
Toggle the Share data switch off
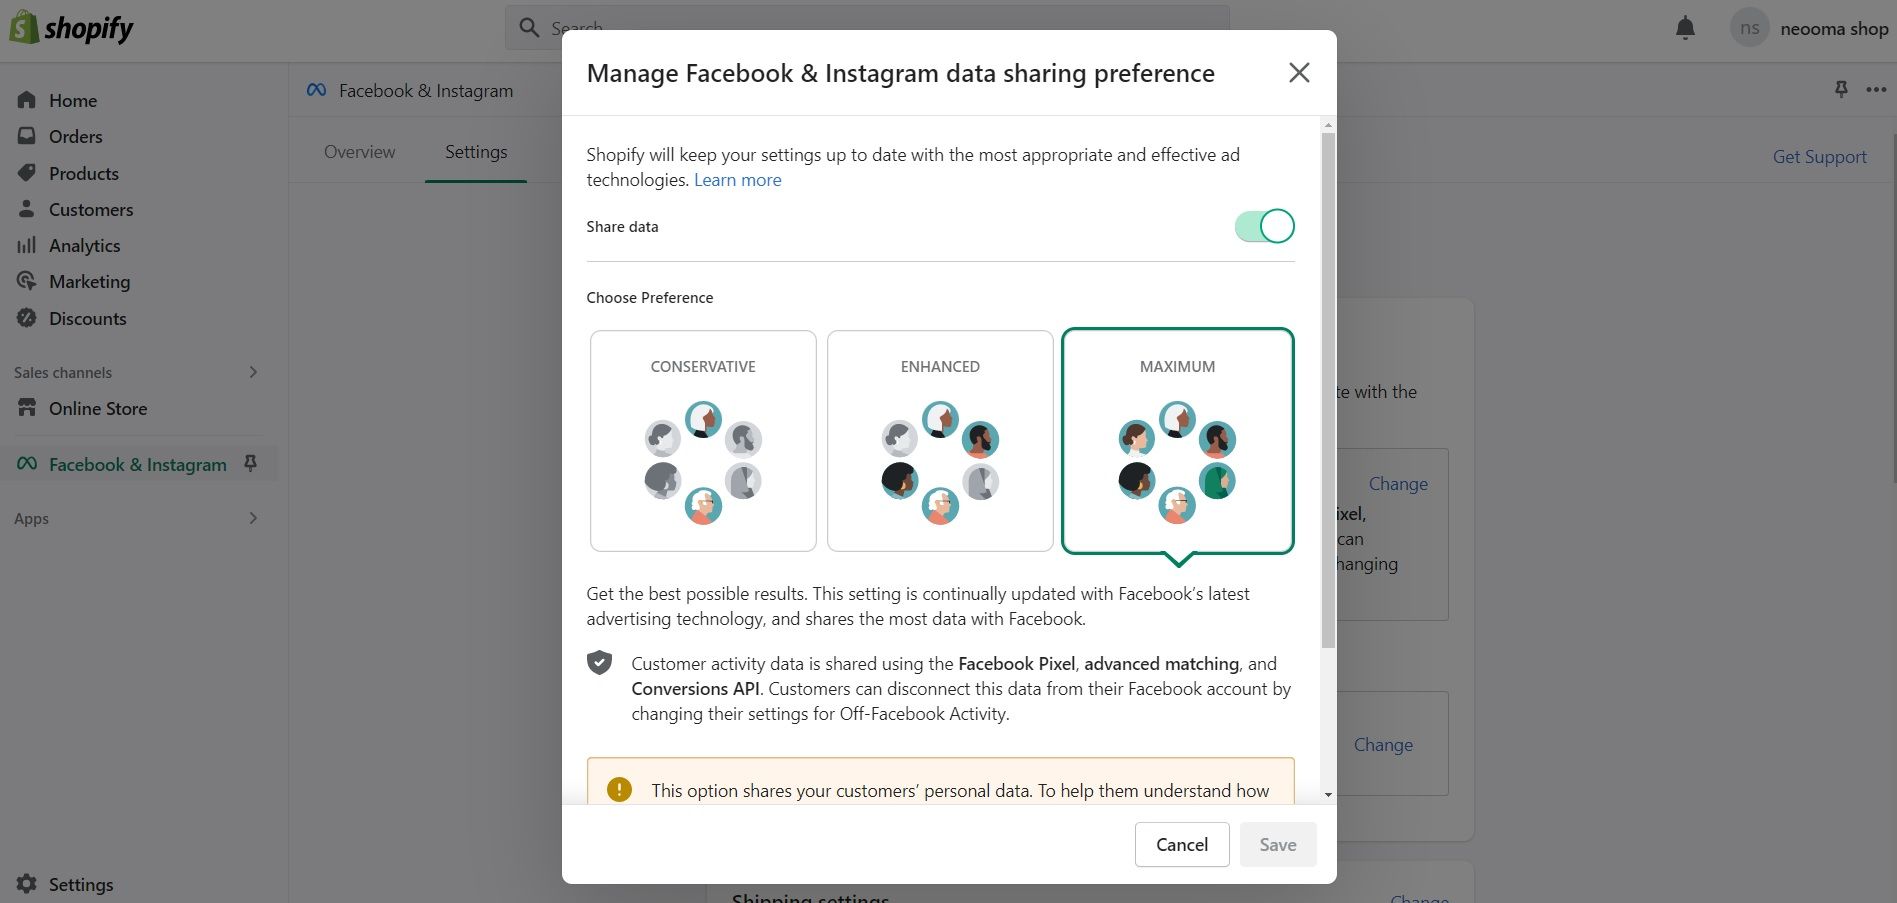[1264, 226]
